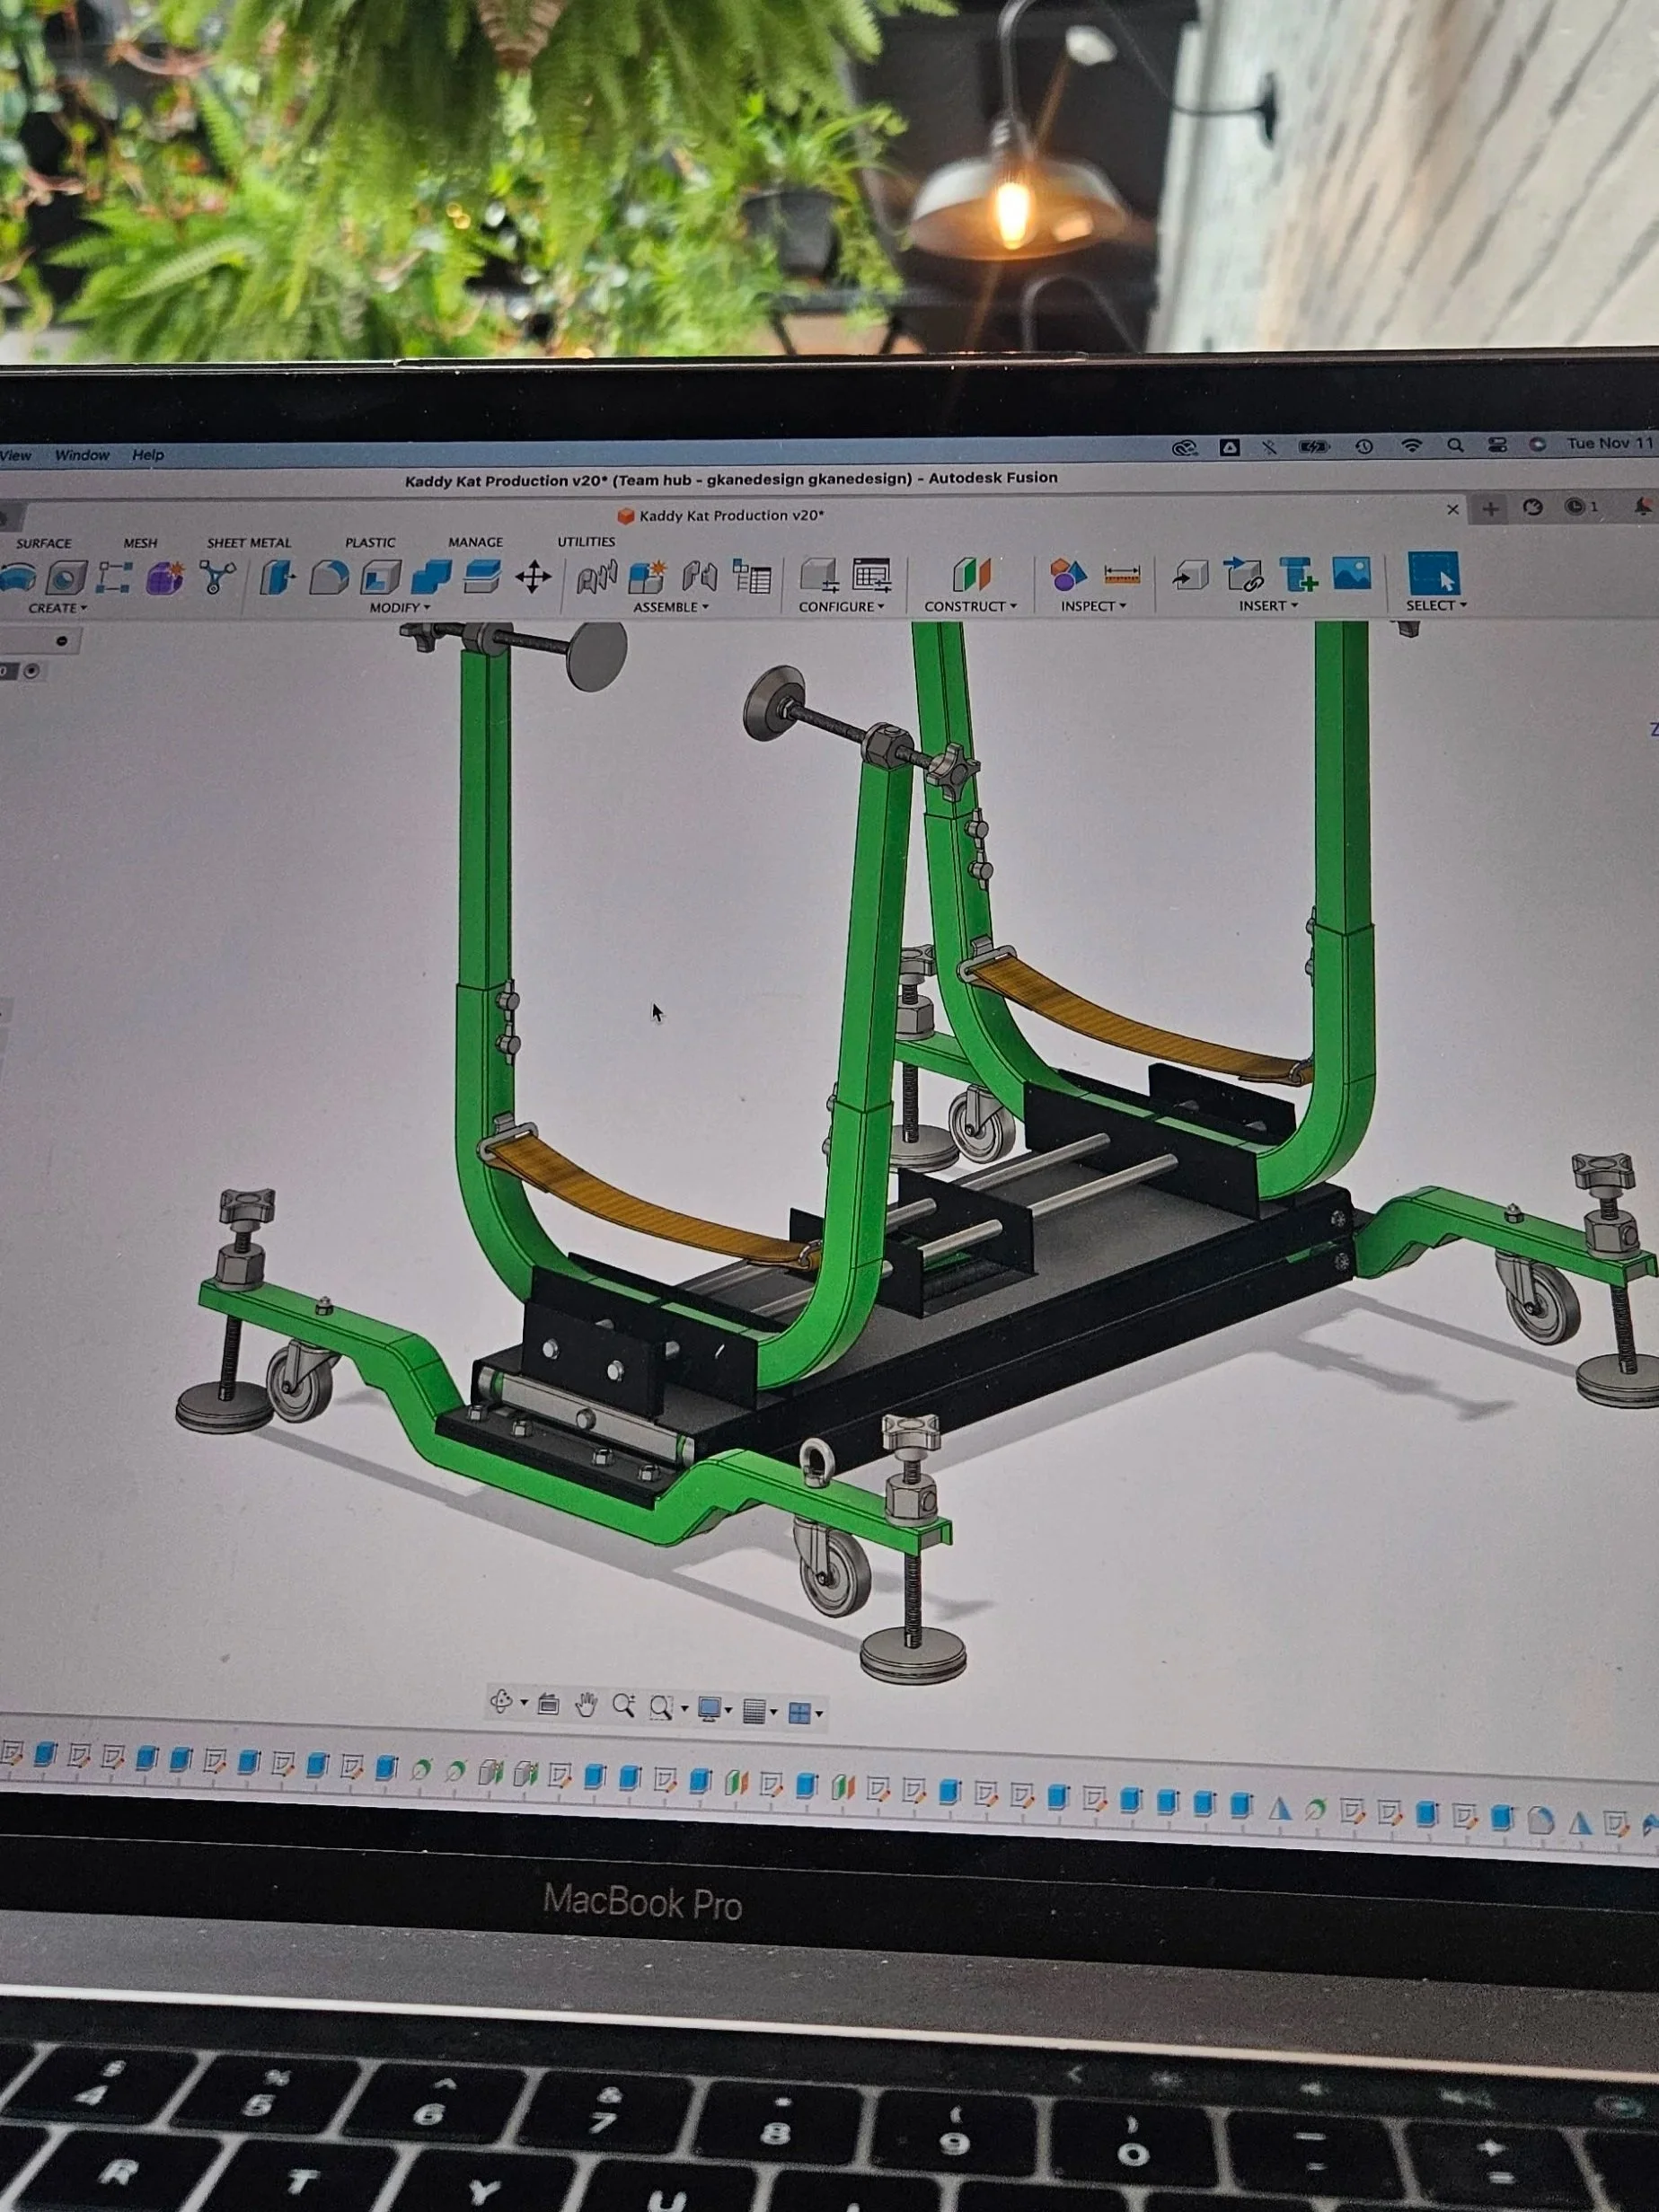This screenshot has height=2212, width=1659.
Task: Open the Window menu in menu bar
Action: coord(82,455)
